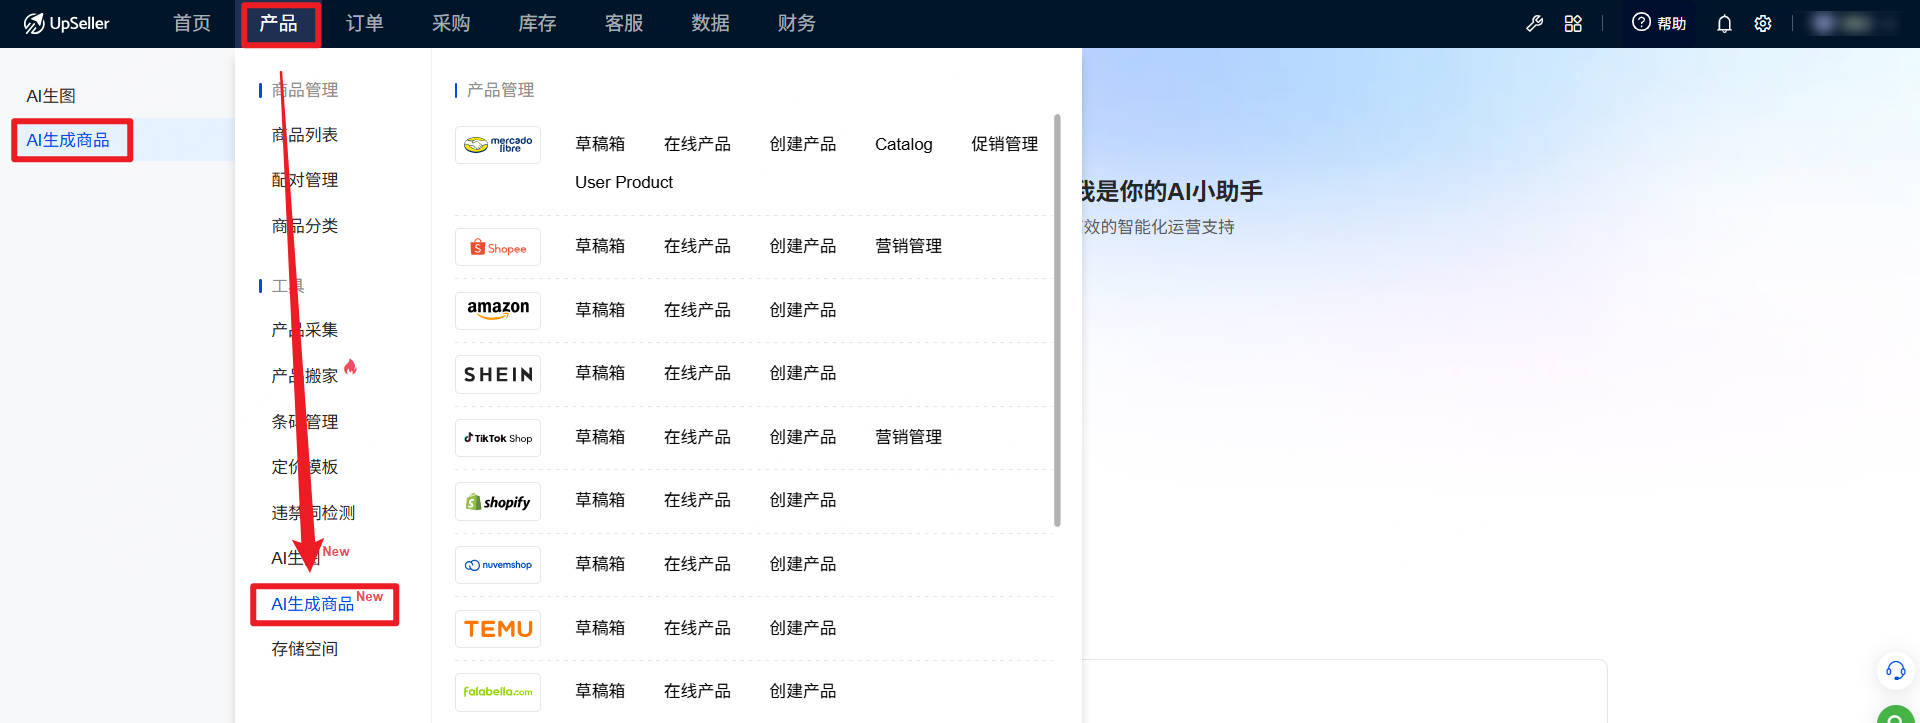Click the TEMU platform logo
This screenshot has height=723, width=1920.
(x=498, y=629)
